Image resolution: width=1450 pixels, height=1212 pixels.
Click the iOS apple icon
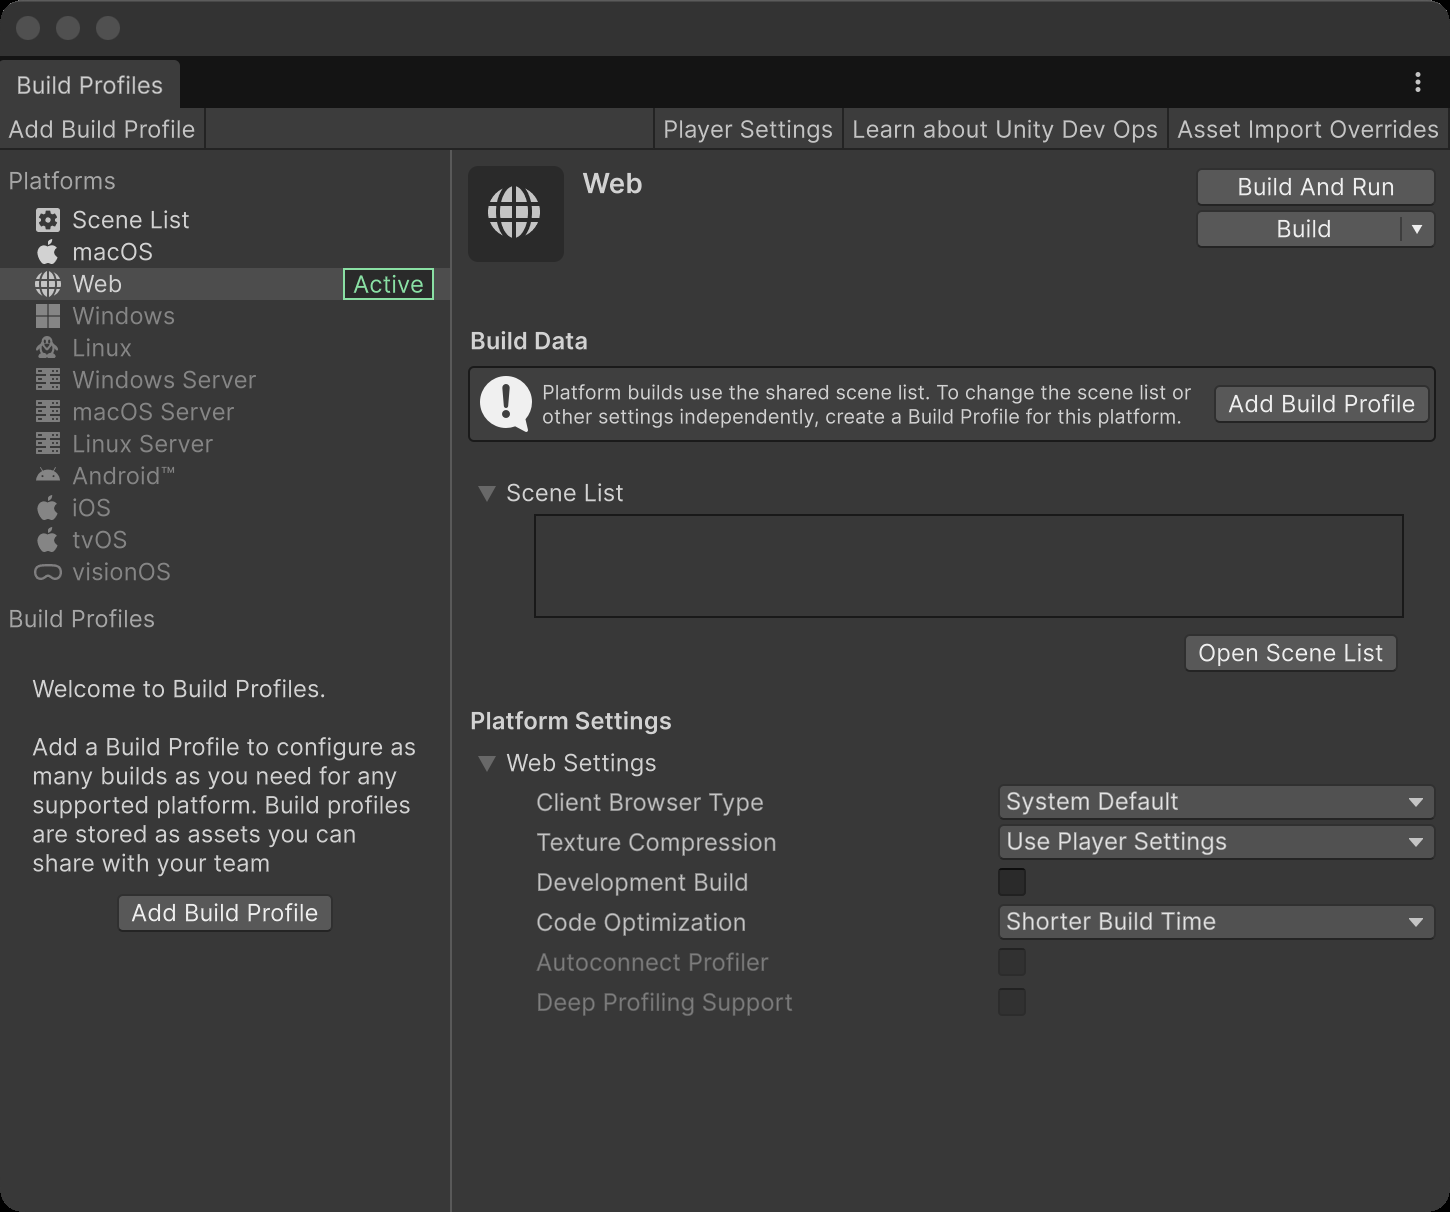[47, 508]
